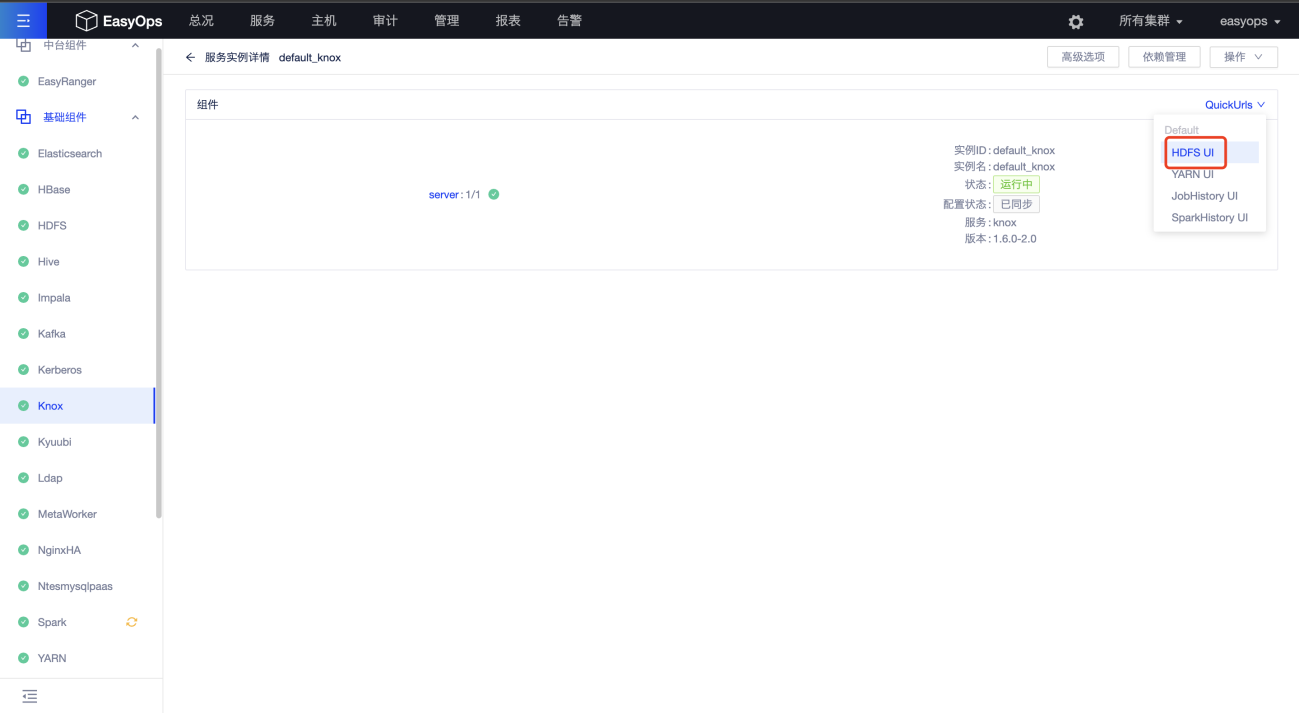Open the easyops user dropdown
Screen dimensions: 1299x713
coord(1250,21)
